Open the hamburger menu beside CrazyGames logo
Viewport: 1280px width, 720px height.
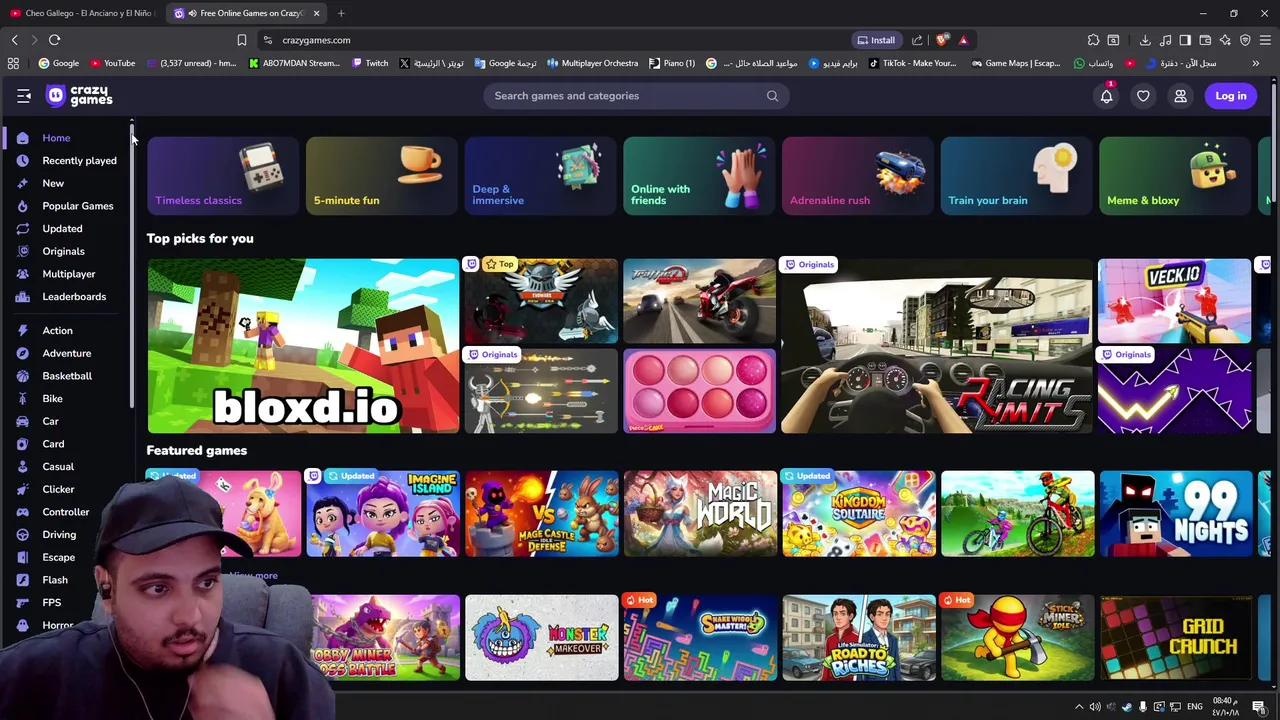(24, 96)
